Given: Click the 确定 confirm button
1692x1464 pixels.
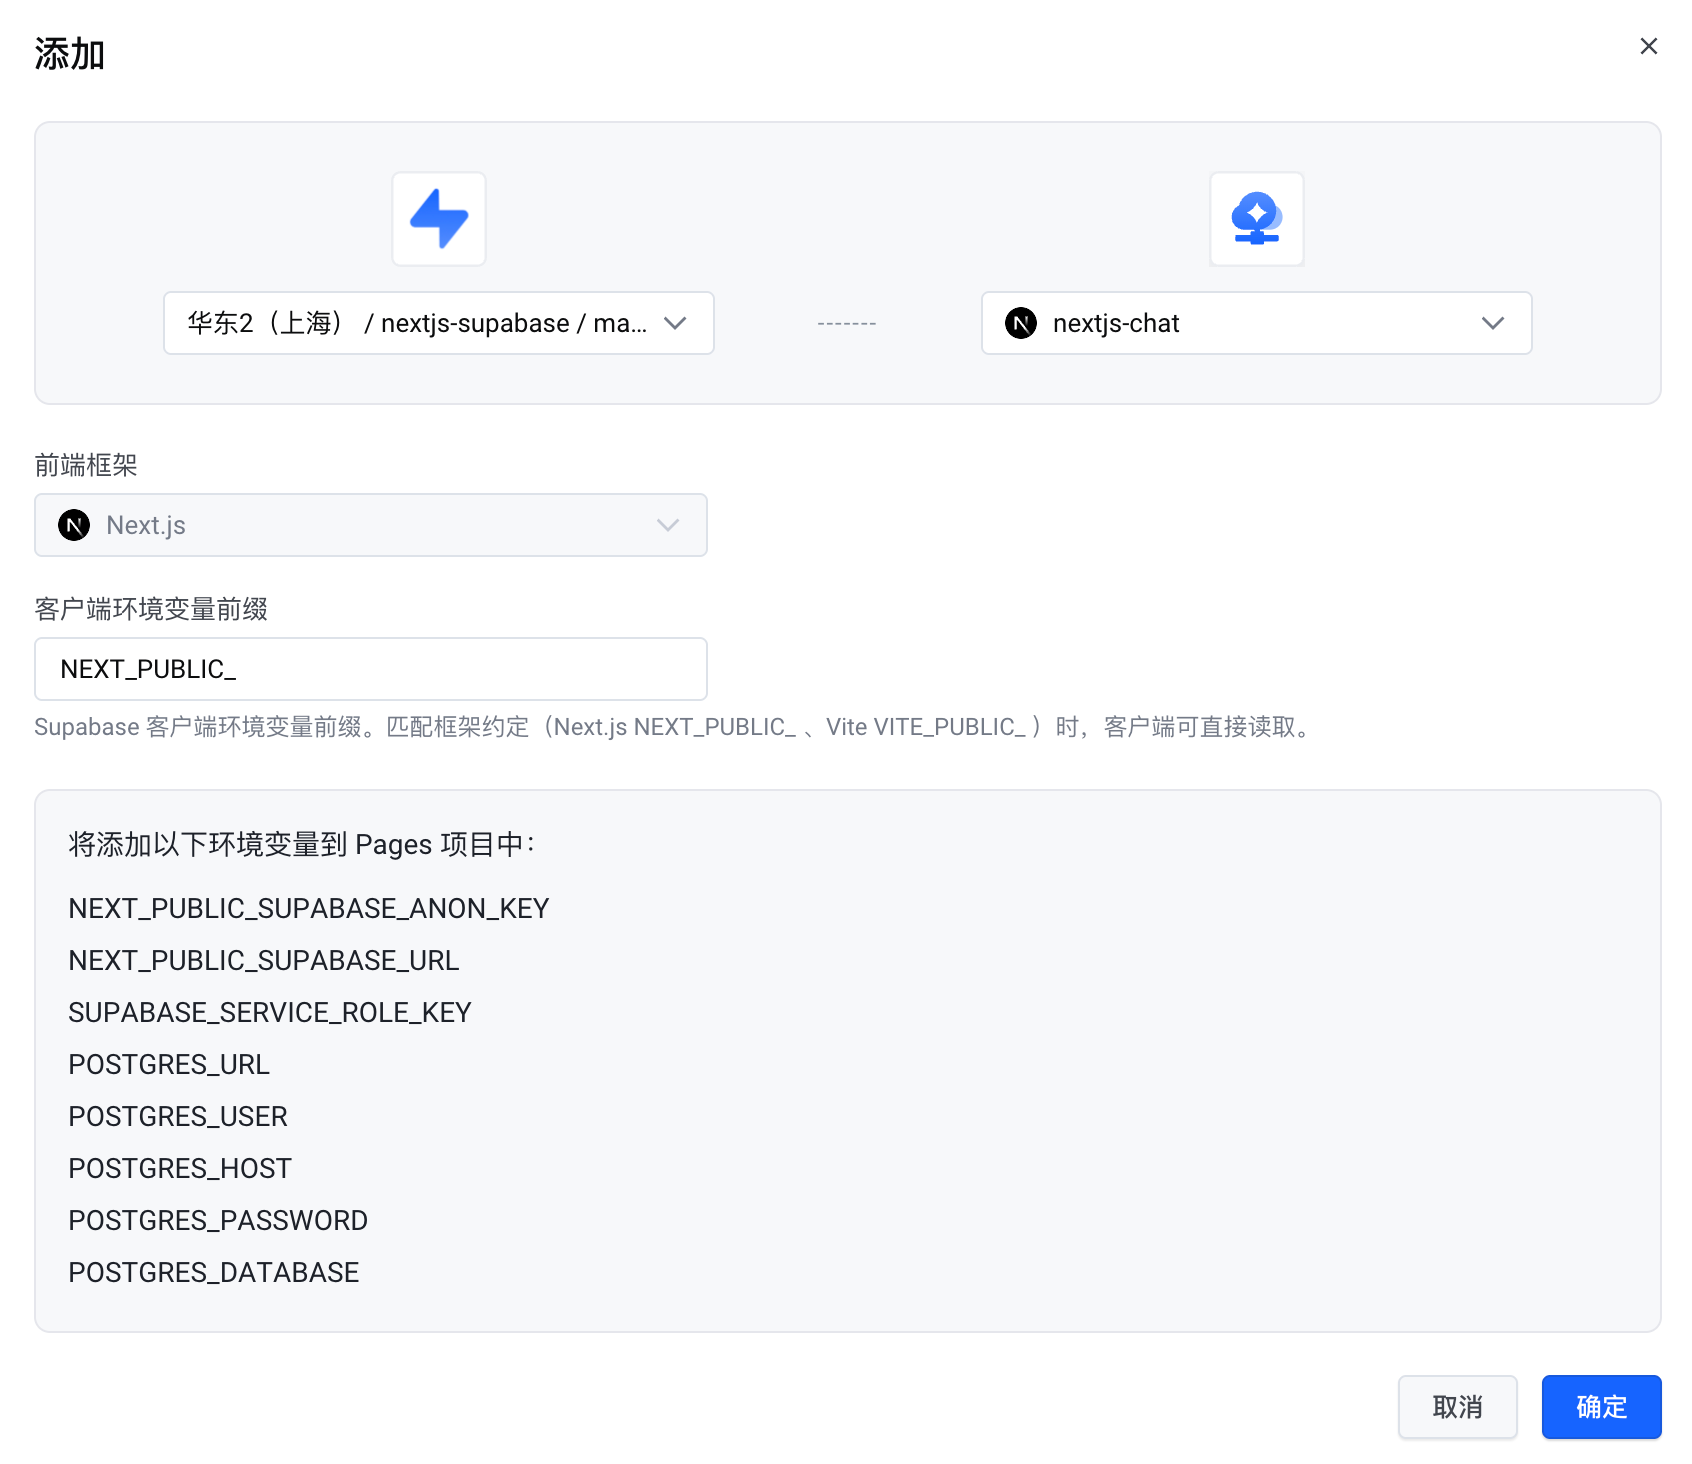Looking at the screenshot, I should coord(1602,1407).
